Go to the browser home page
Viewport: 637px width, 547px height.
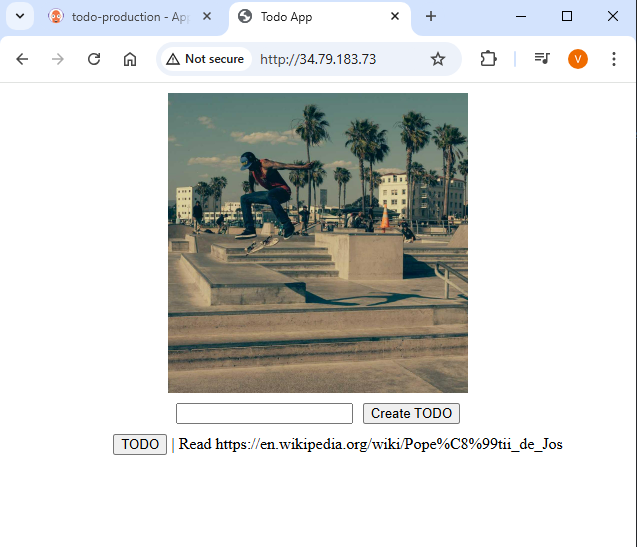(x=130, y=59)
